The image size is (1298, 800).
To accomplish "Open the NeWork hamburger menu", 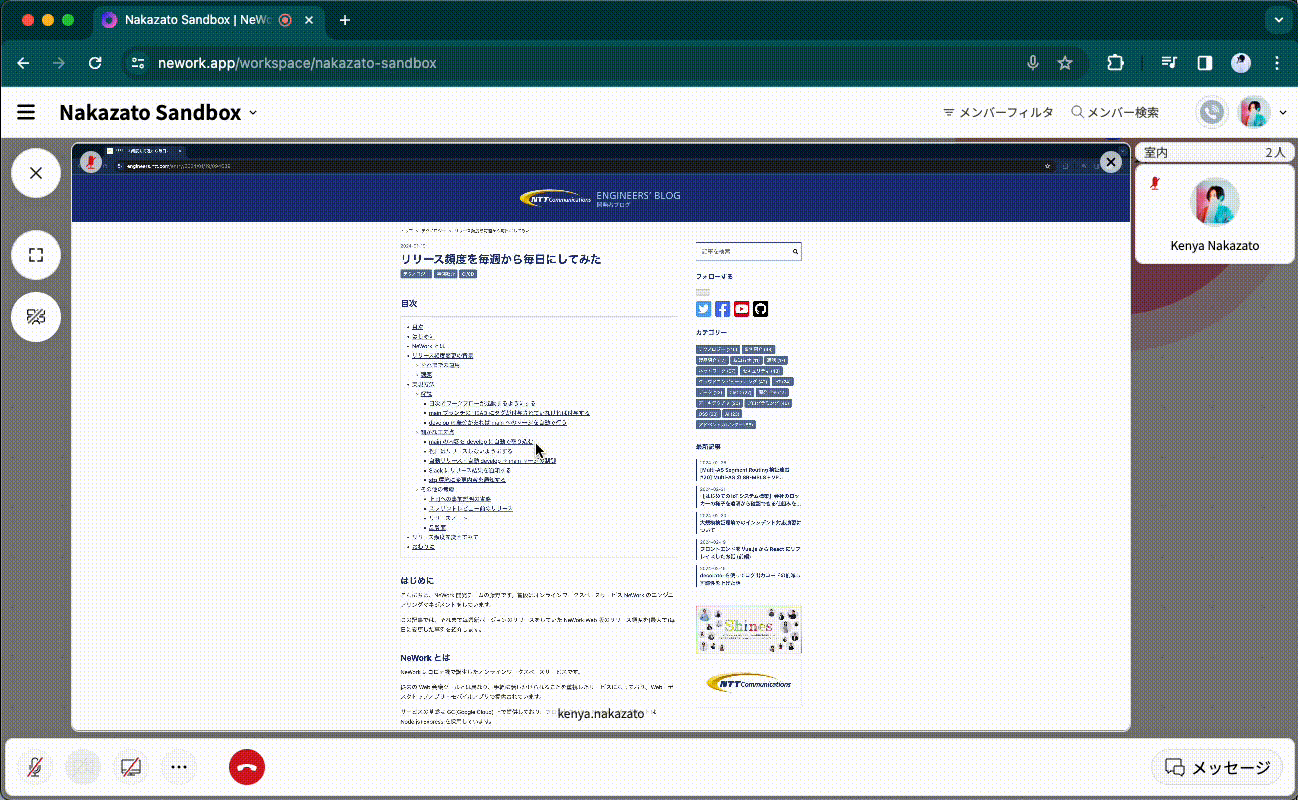I will (26, 113).
